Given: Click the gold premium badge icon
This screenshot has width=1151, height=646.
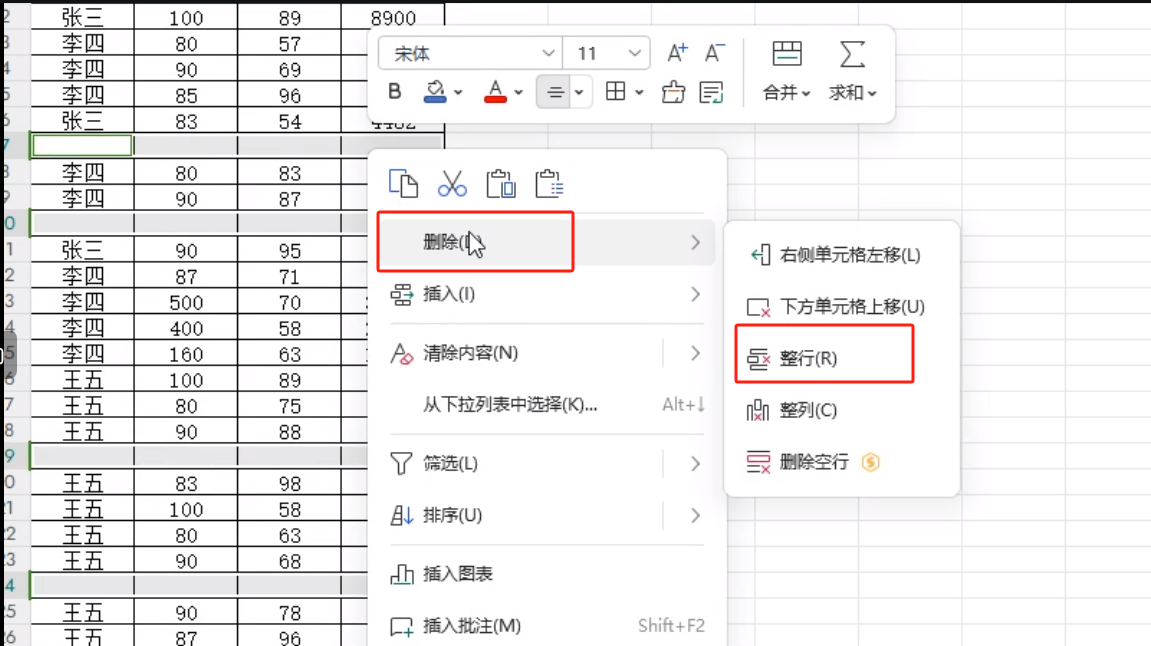Looking at the screenshot, I should pos(871,462).
